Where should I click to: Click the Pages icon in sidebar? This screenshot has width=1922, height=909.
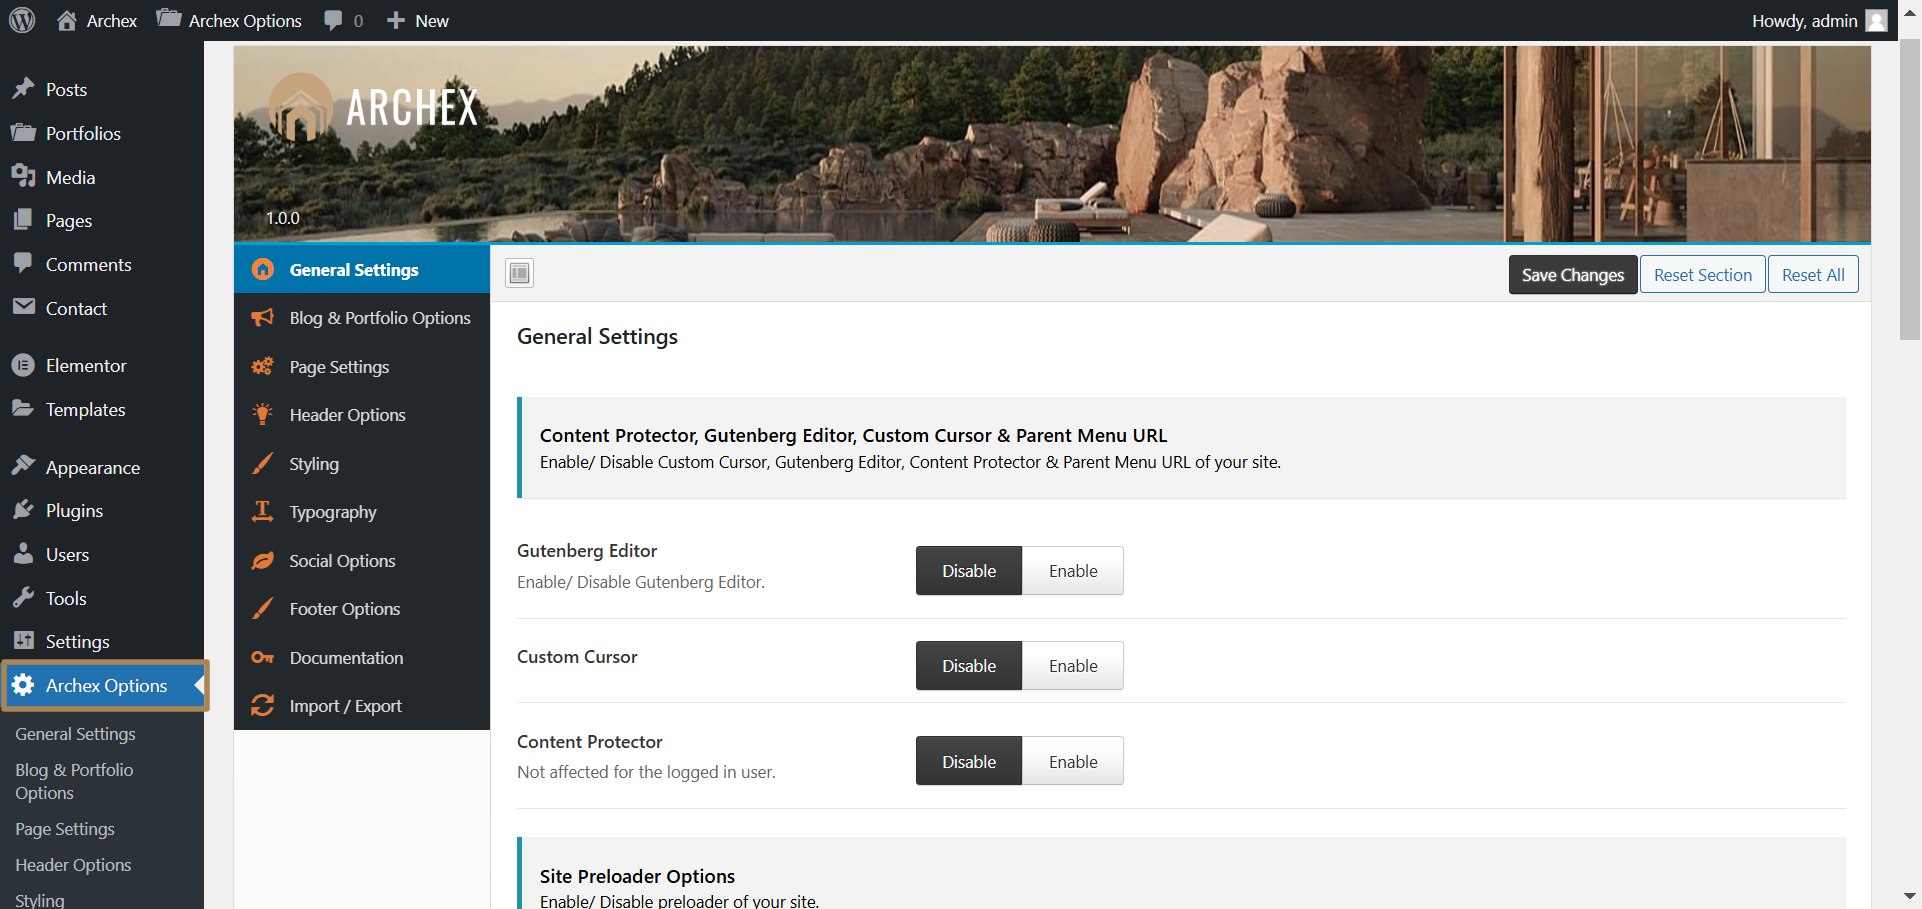24,220
